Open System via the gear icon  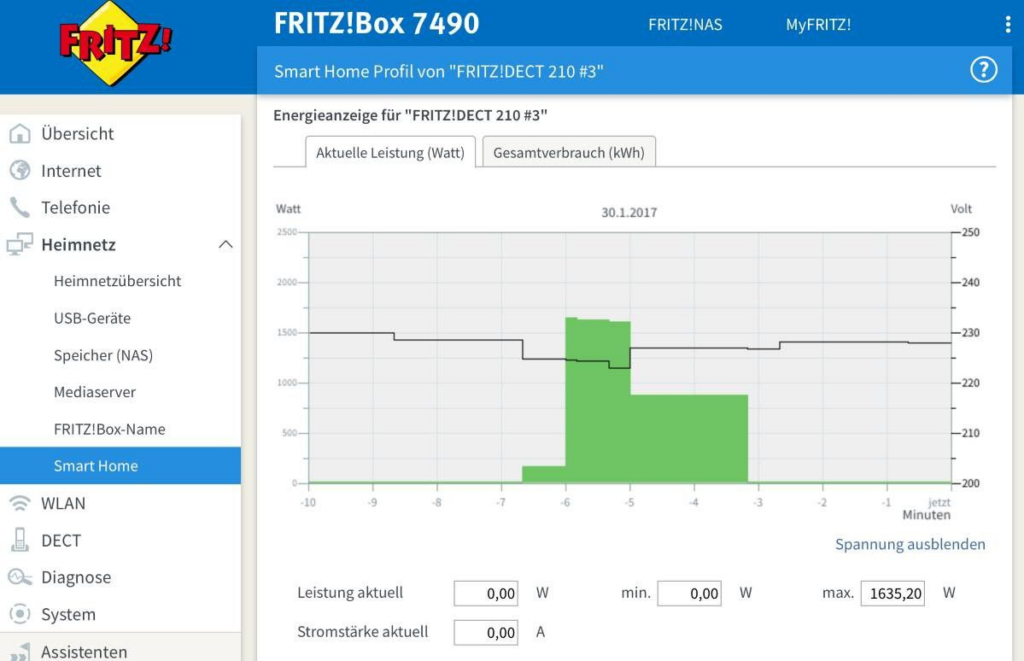tap(19, 614)
